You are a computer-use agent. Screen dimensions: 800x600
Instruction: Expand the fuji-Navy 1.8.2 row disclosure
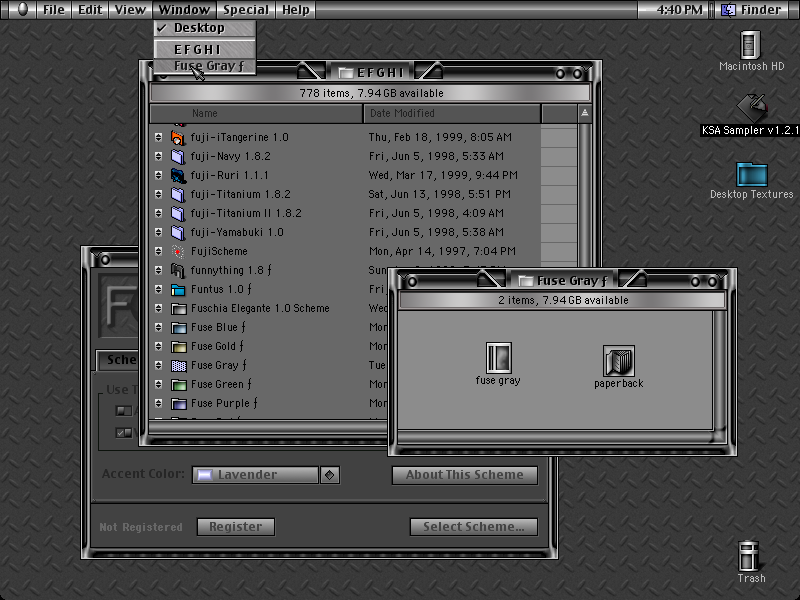pos(158,156)
